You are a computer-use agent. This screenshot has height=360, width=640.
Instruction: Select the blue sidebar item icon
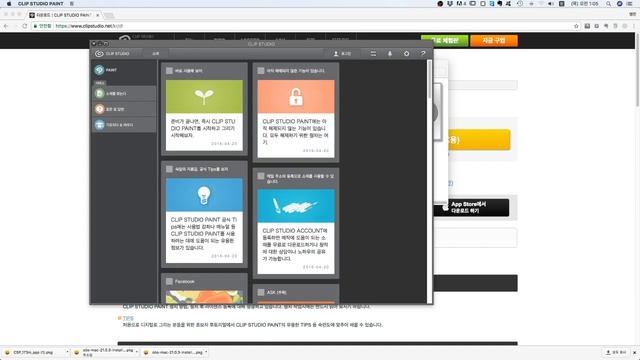point(100,124)
